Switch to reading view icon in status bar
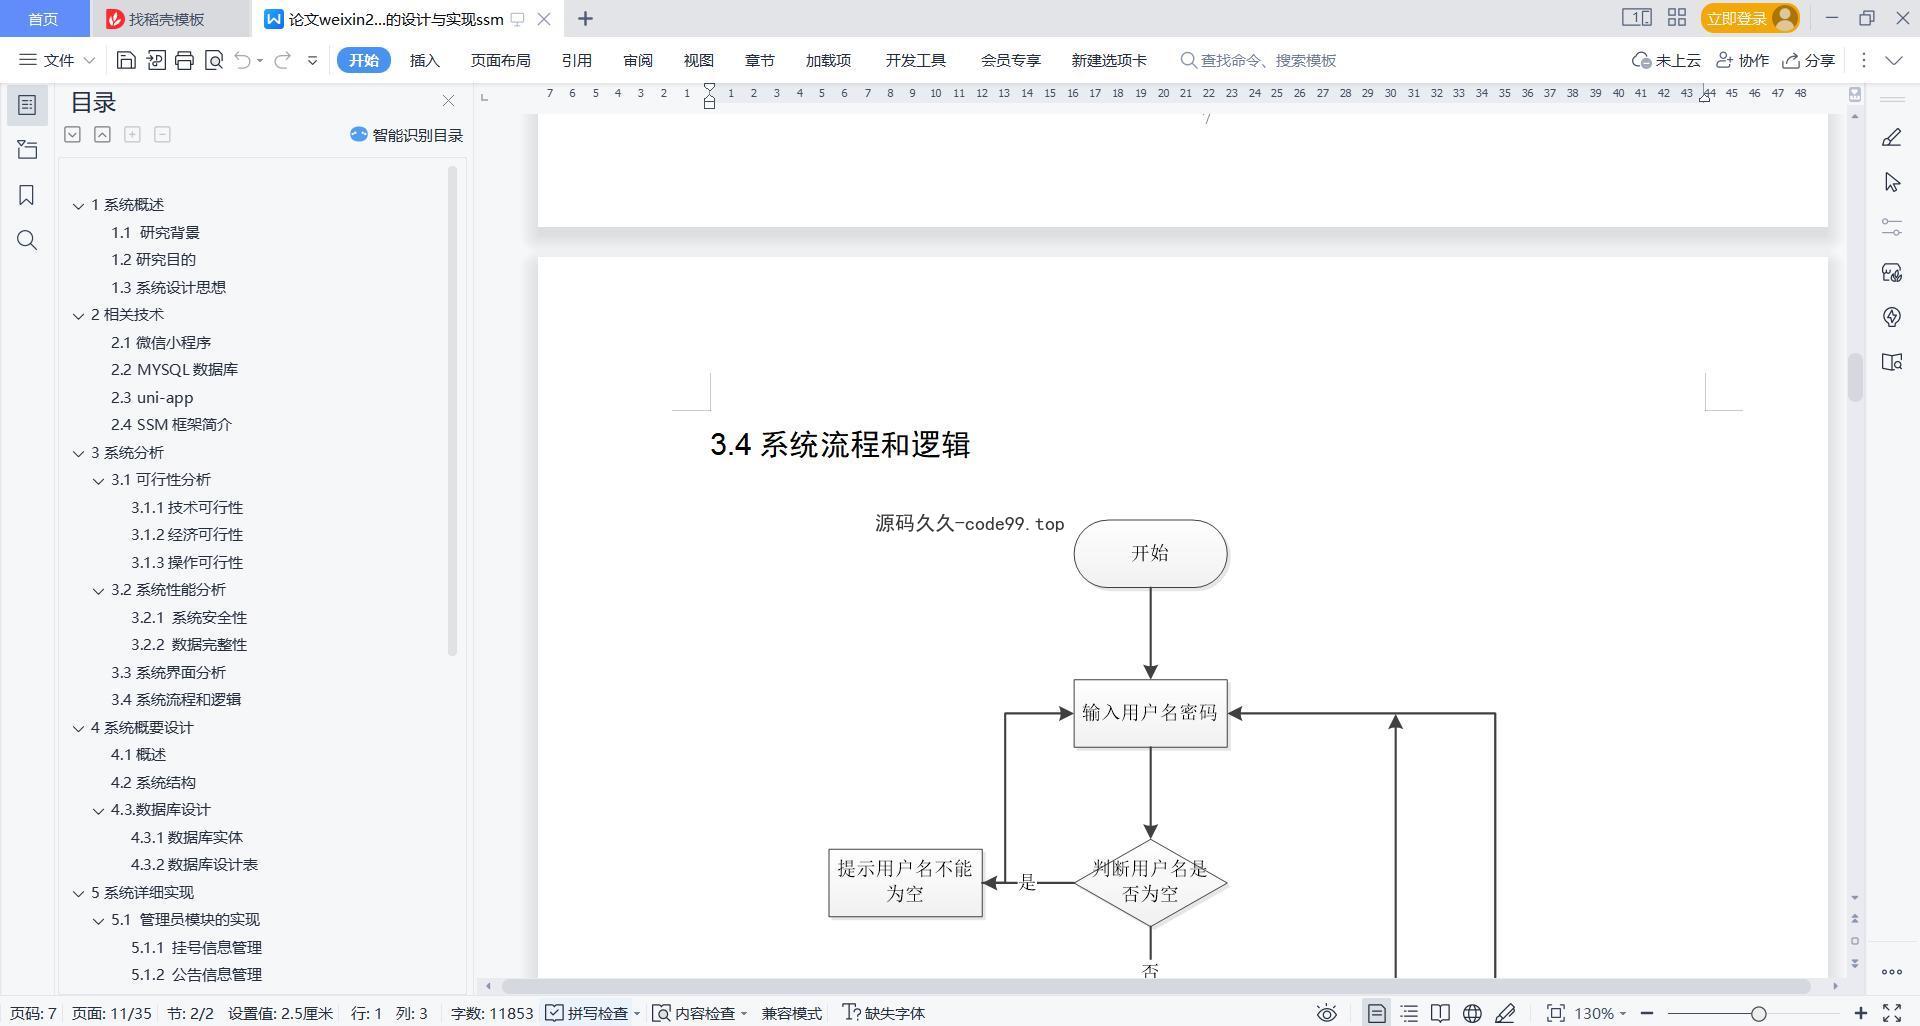This screenshot has width=1920, height=1026. click(x=1440, y=1013)
